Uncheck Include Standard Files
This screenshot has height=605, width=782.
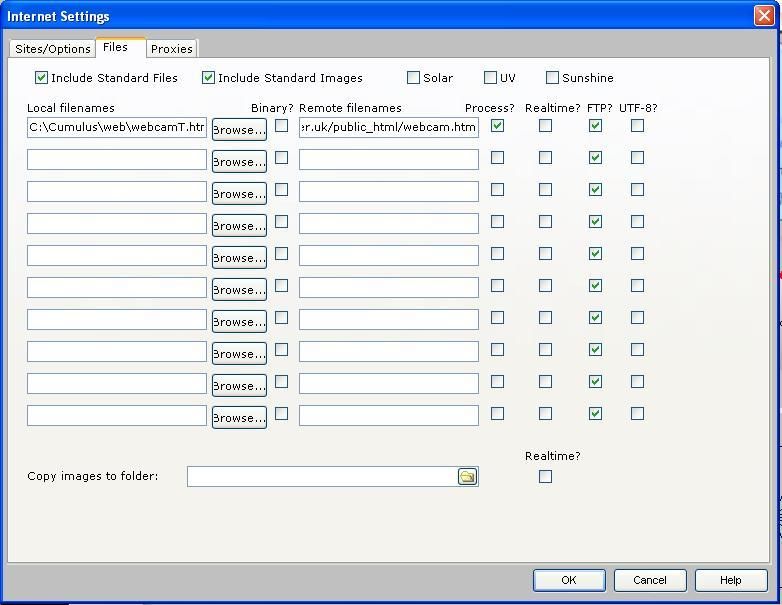point(42,78)
